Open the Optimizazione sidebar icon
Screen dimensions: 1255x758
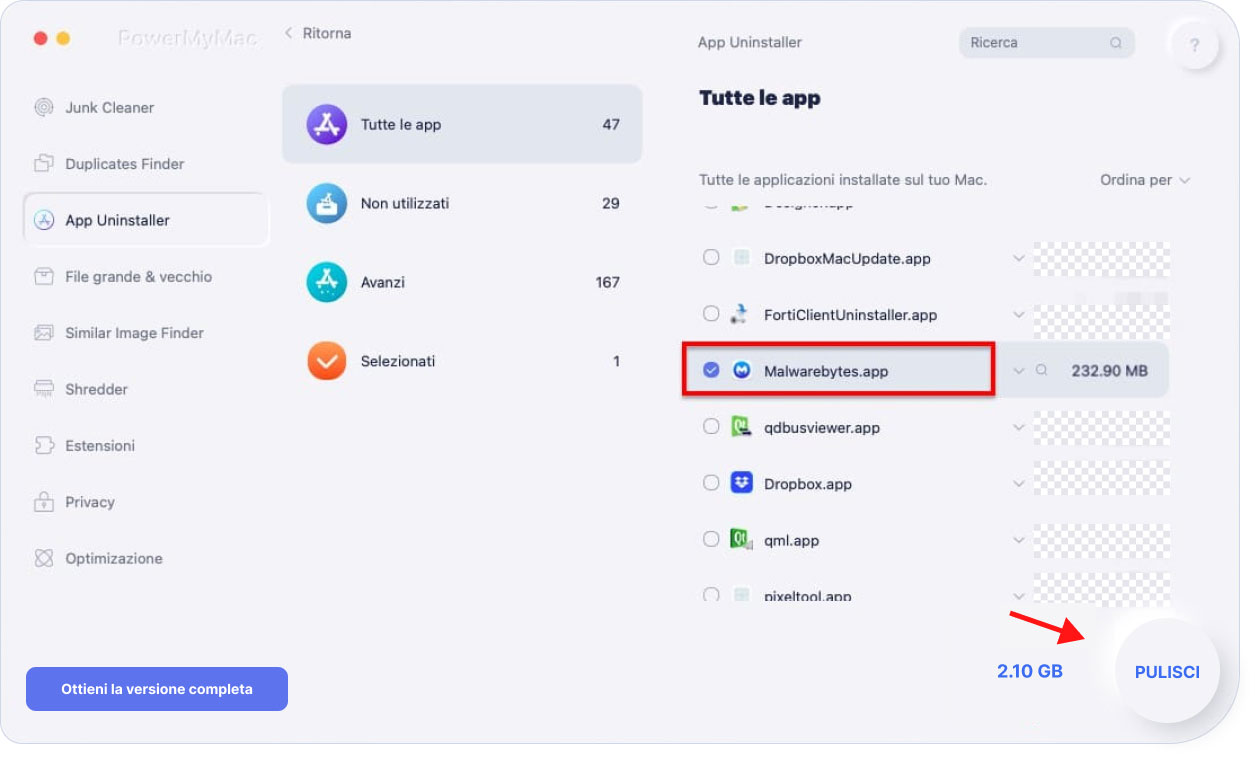click(44, 558)
